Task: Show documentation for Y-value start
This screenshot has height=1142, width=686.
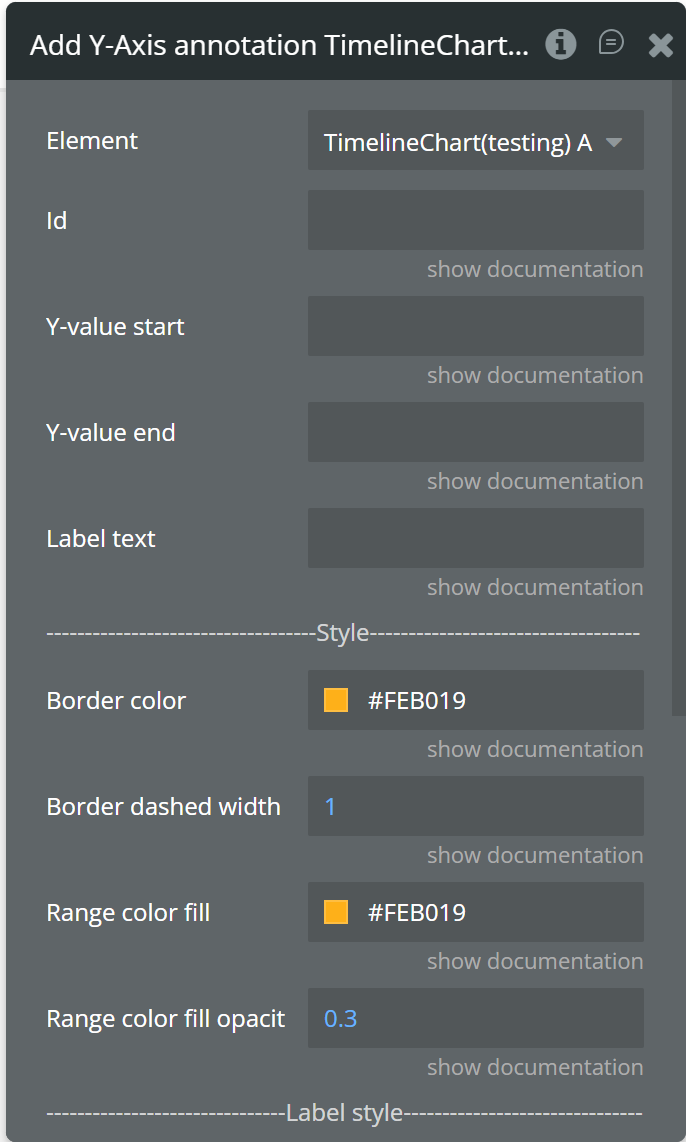Action: 534,375
